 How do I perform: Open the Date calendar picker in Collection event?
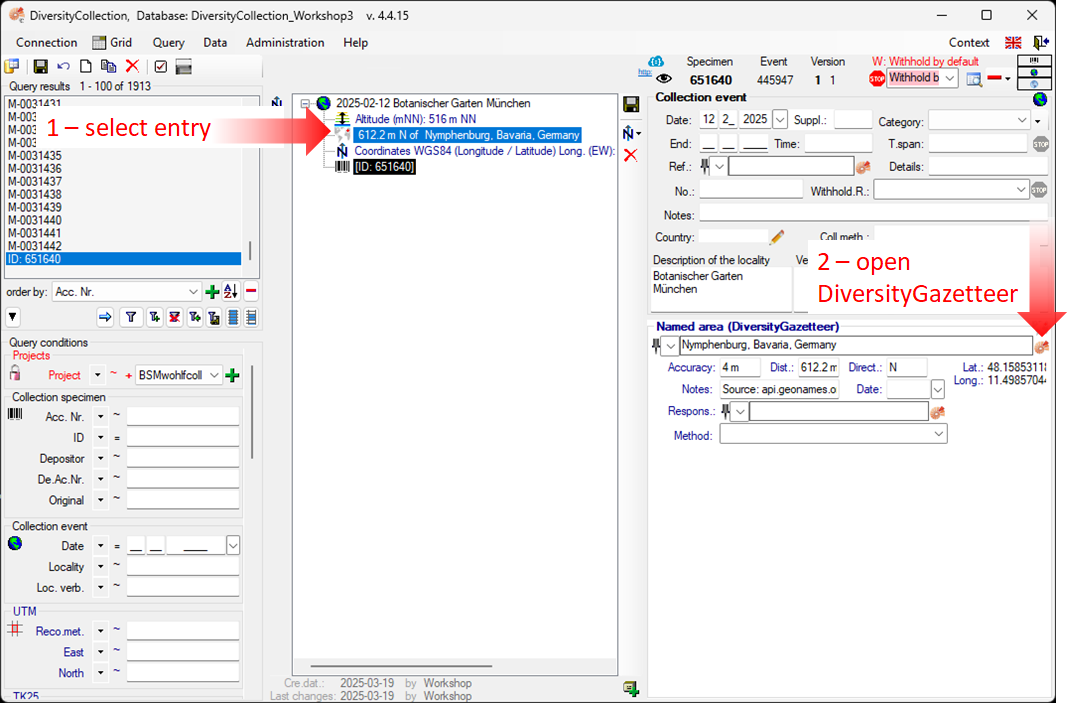[780, 120]
